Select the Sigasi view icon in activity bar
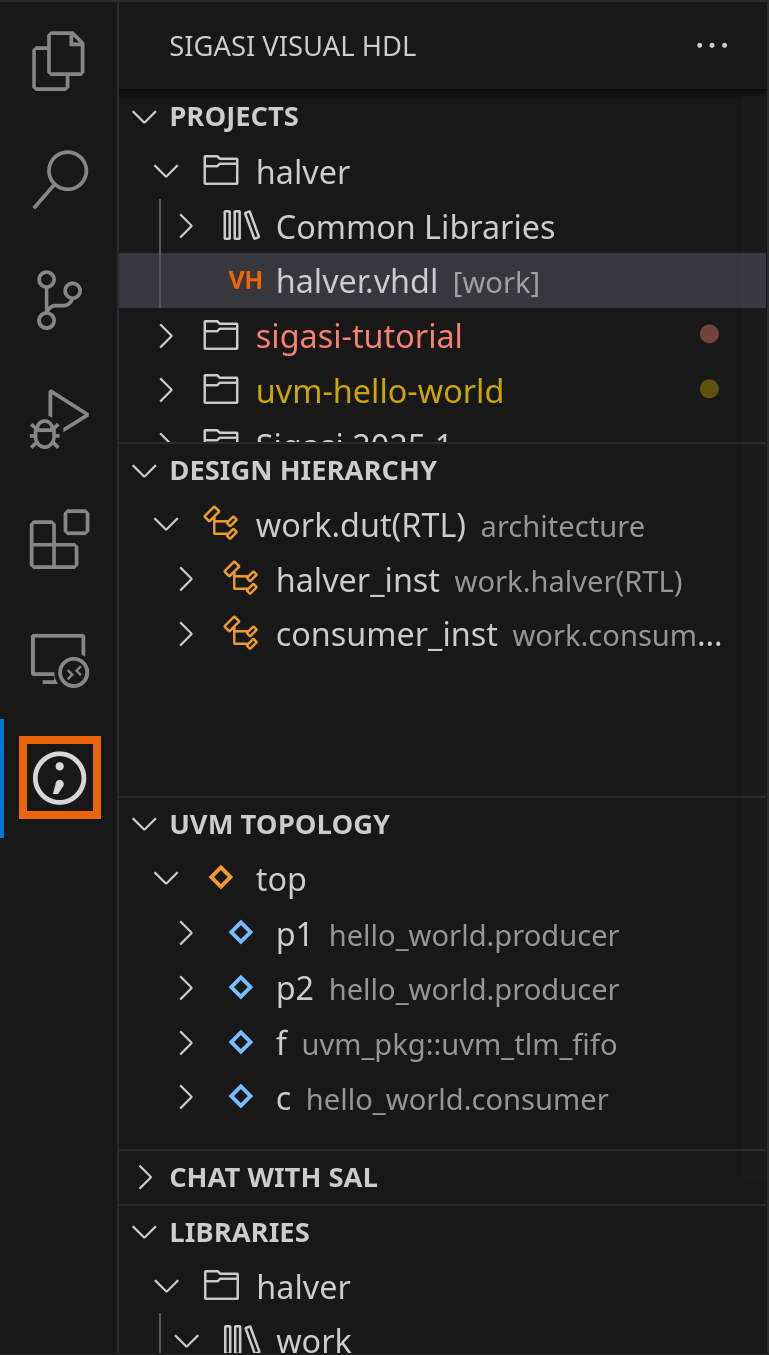The width and height of the screenshot is (769, 1355). click(59, 777)
